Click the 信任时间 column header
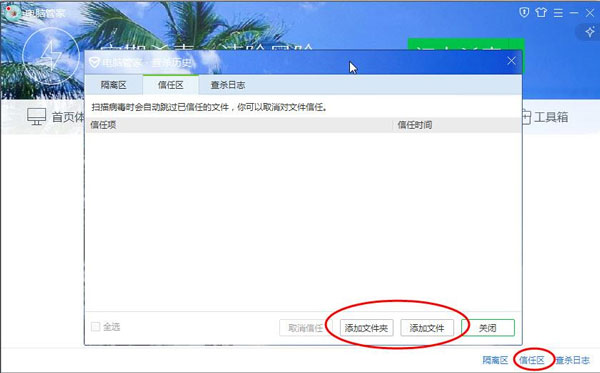This screenshot has width=600, height=373. (x=415, y=125)
